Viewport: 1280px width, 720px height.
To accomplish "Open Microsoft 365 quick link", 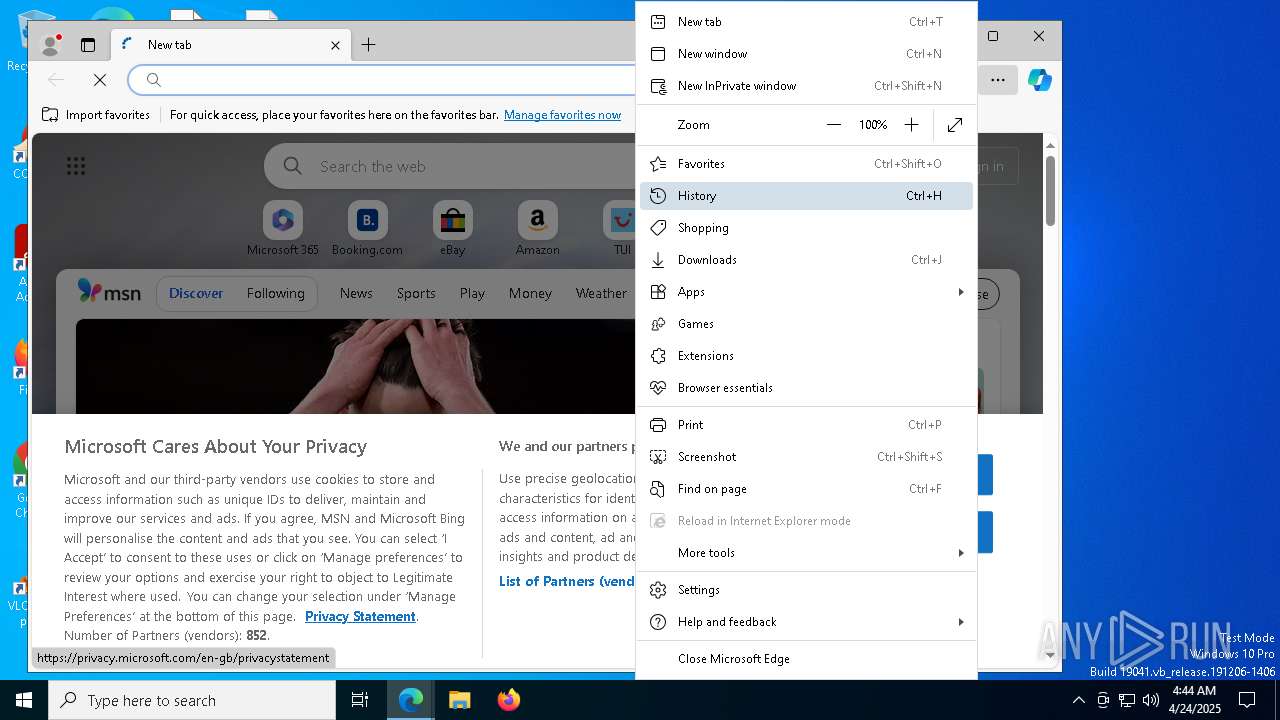I will [x=283, y=229].
